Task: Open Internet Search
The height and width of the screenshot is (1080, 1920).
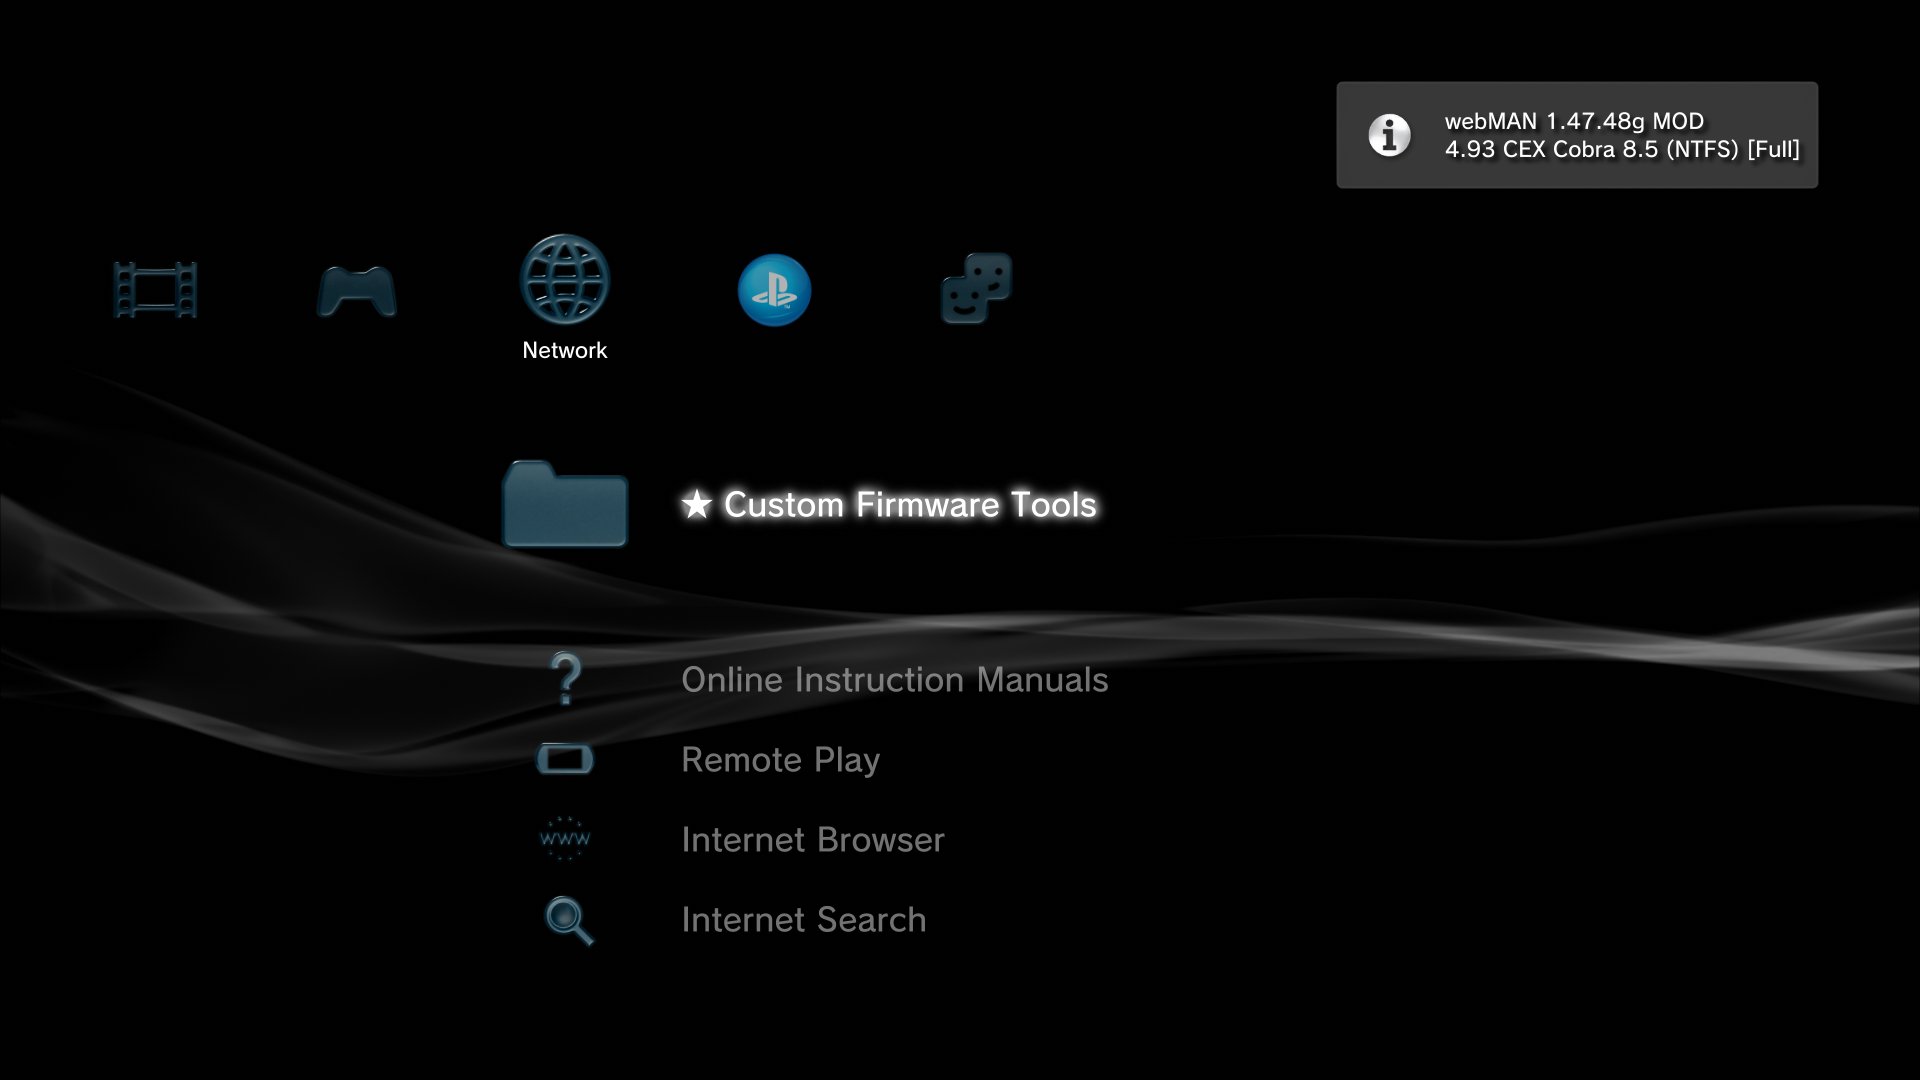Action: tap(803, 920)
